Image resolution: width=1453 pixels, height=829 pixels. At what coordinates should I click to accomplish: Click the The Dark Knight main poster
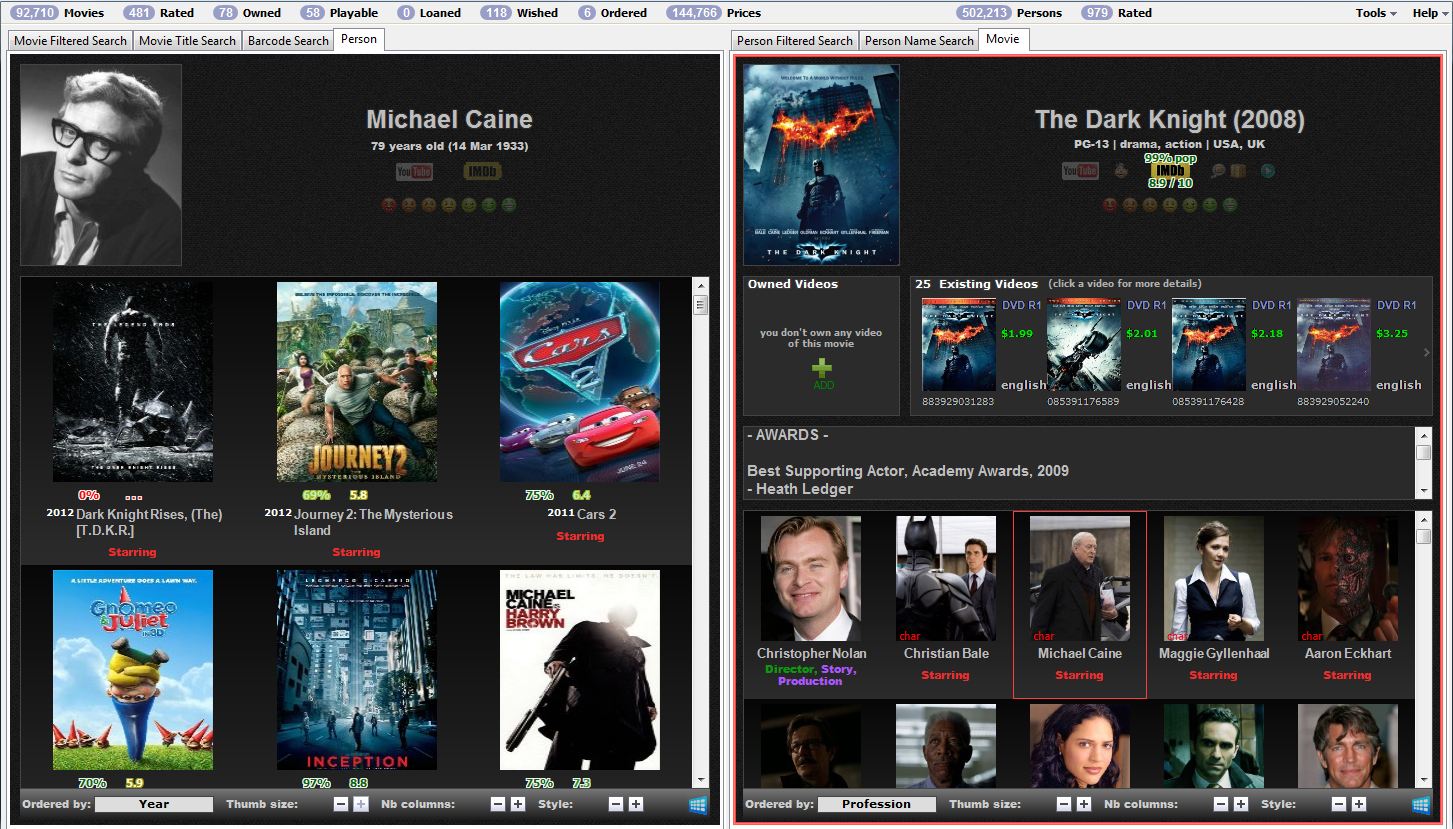[821, 165]
